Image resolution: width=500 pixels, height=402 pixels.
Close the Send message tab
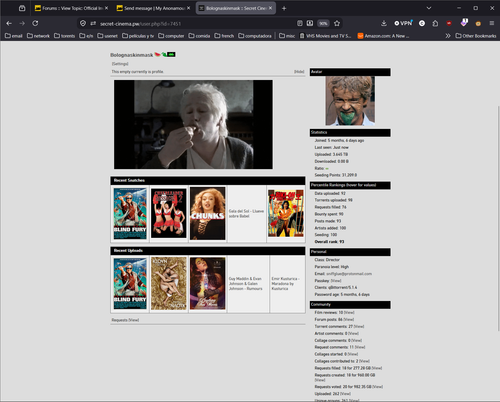click(x=188, y=8)
